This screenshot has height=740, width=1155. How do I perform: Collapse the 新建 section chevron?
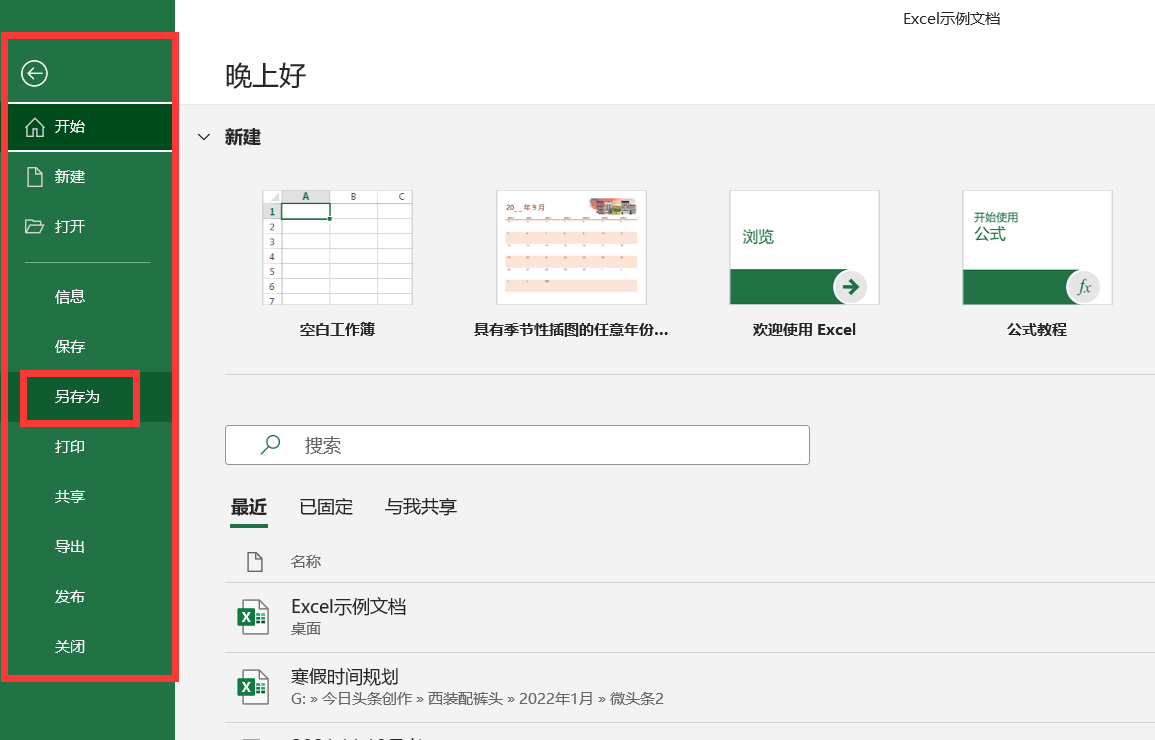tap(204, 137)
